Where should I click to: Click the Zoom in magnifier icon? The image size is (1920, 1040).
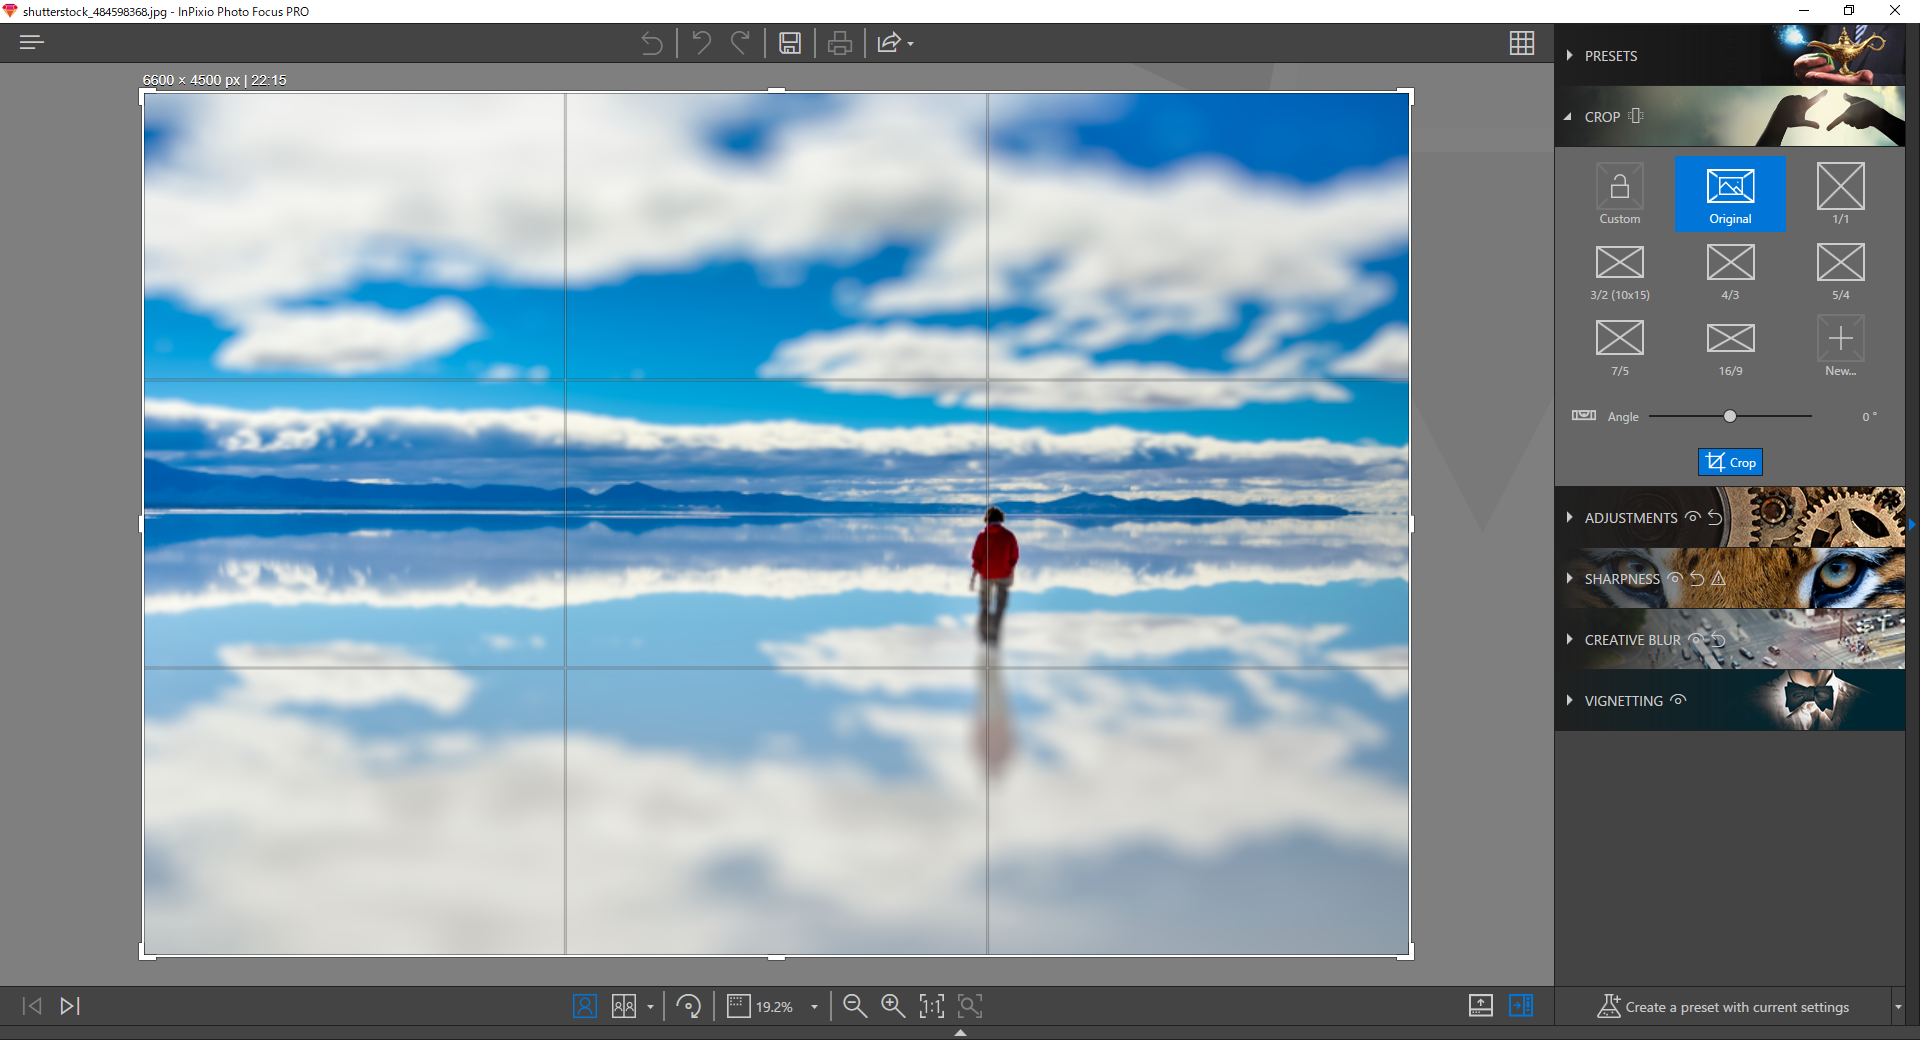pos(893,1006)
